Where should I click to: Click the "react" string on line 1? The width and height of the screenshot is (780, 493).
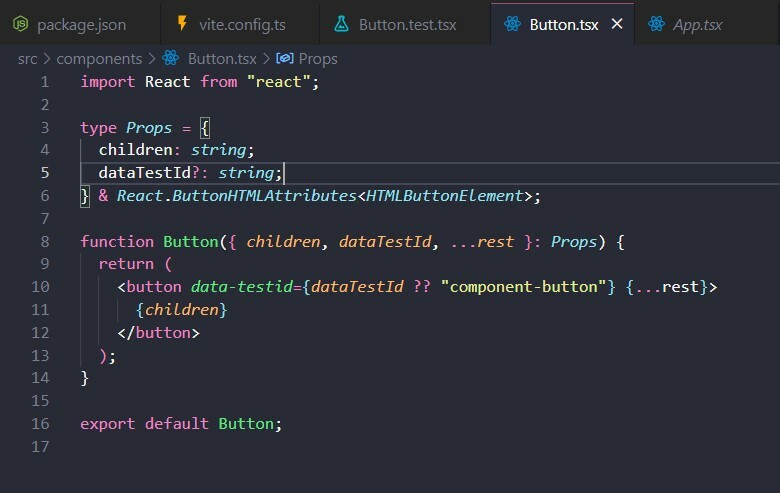(279, 82)
